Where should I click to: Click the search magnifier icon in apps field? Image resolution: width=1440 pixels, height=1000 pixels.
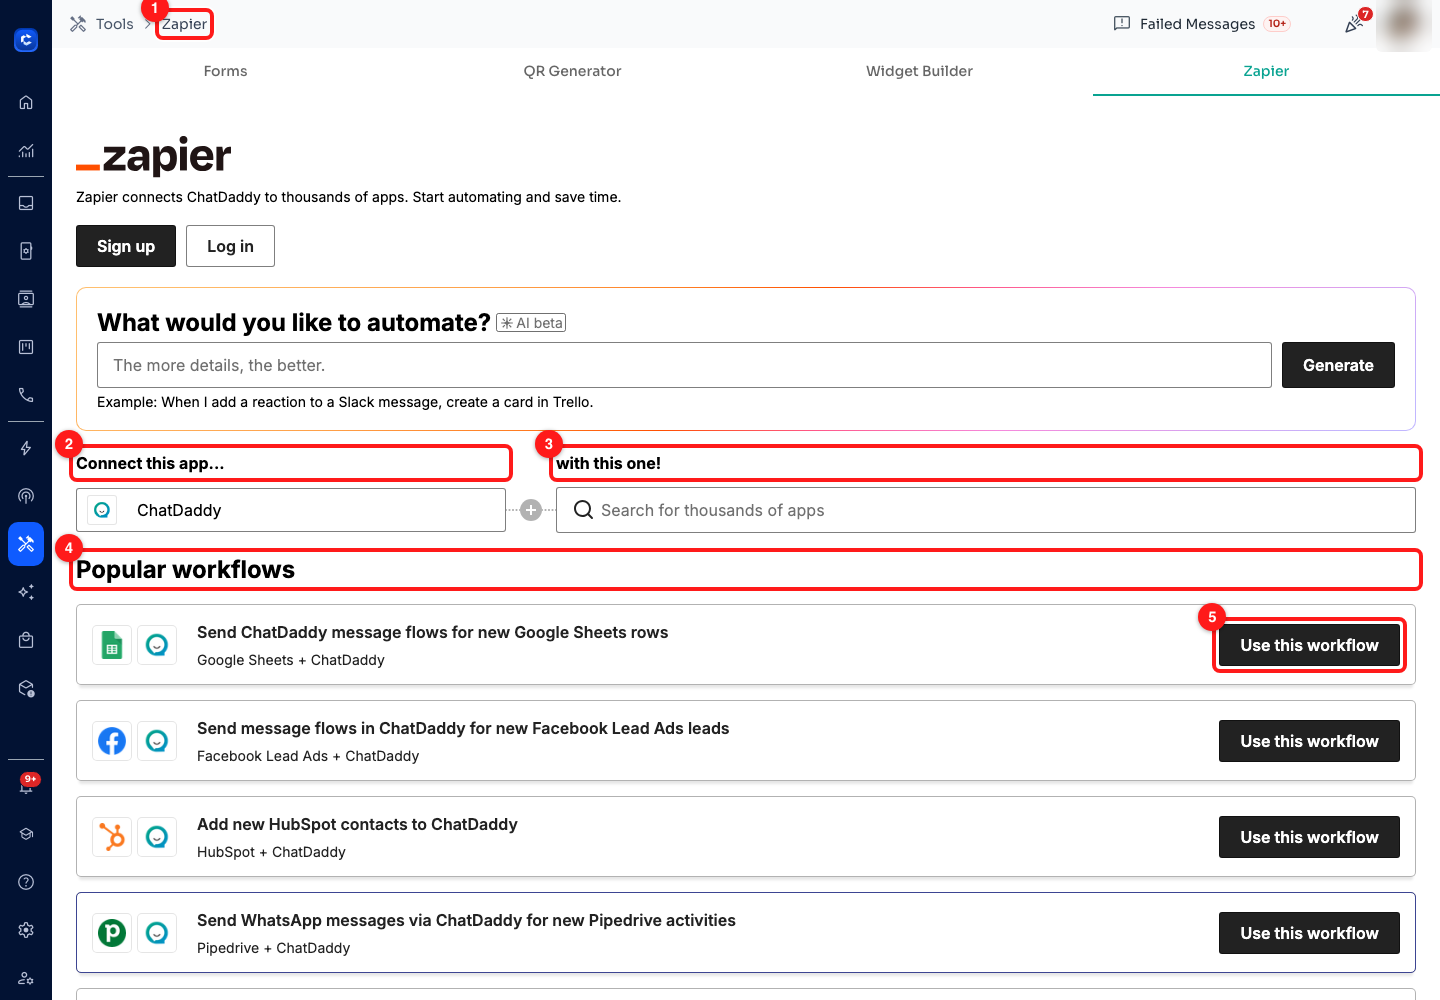coord(583,510)
